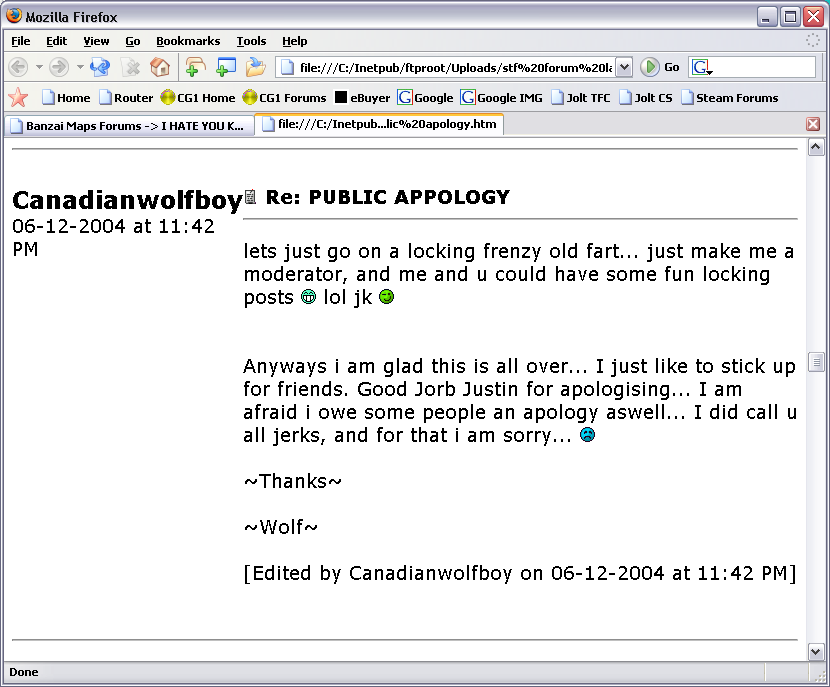Click the '~Thanks~' line
The height and width of the screenshot is (687, 830).
coord(293,481)
